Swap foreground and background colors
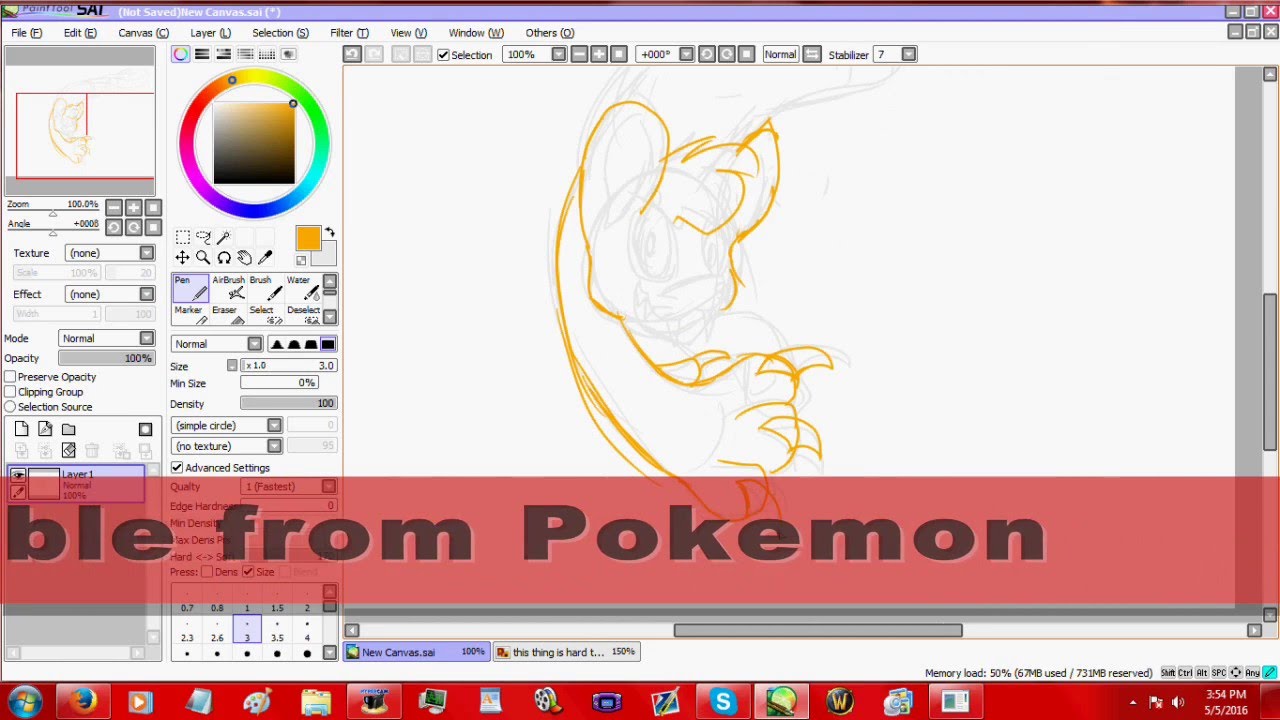 point(330,233)
